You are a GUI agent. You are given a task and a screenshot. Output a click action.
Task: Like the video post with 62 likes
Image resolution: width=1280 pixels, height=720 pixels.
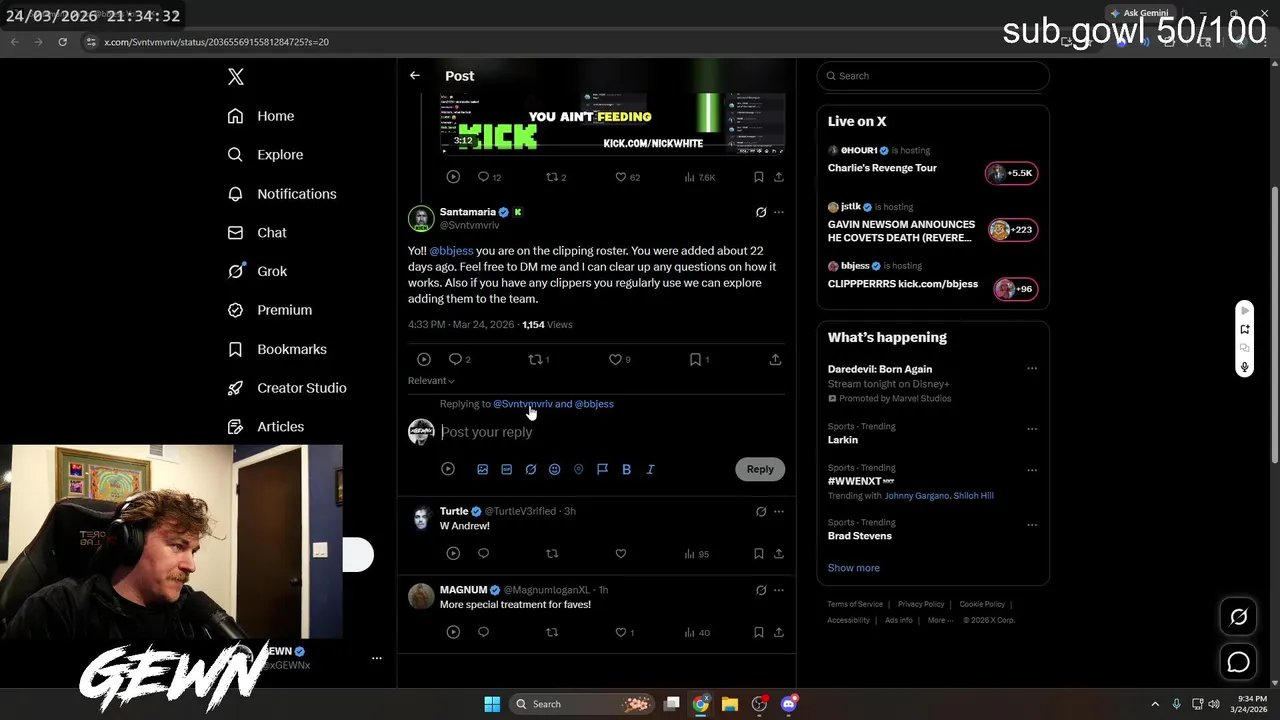tap(620, 177)
